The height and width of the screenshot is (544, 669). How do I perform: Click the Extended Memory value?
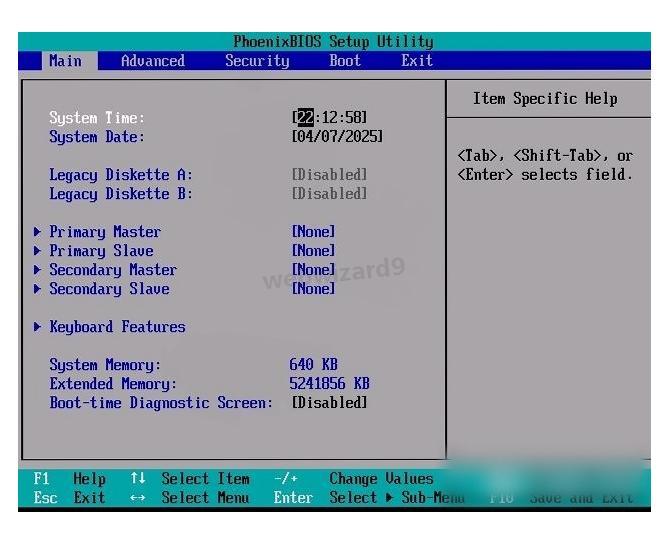click(329, 384)
